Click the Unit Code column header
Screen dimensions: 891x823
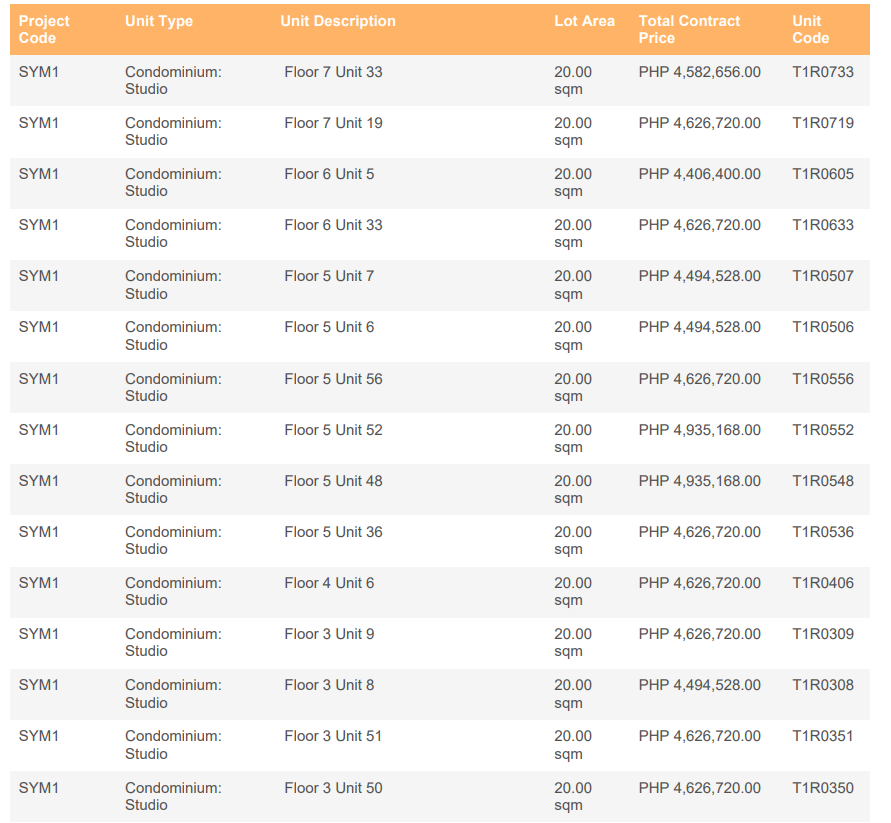tap(810, 29)
